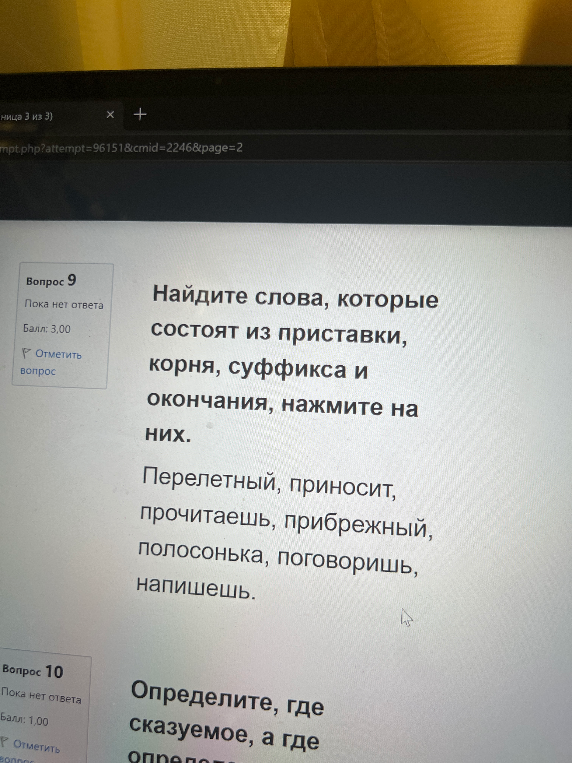Select the word 'приносит'
Screen dimensions: 572x763
click(343, 487)
